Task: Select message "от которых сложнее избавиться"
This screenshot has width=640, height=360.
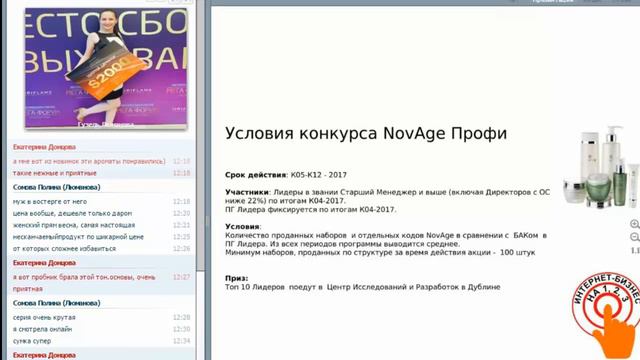Action: click(x=64, y=249)
